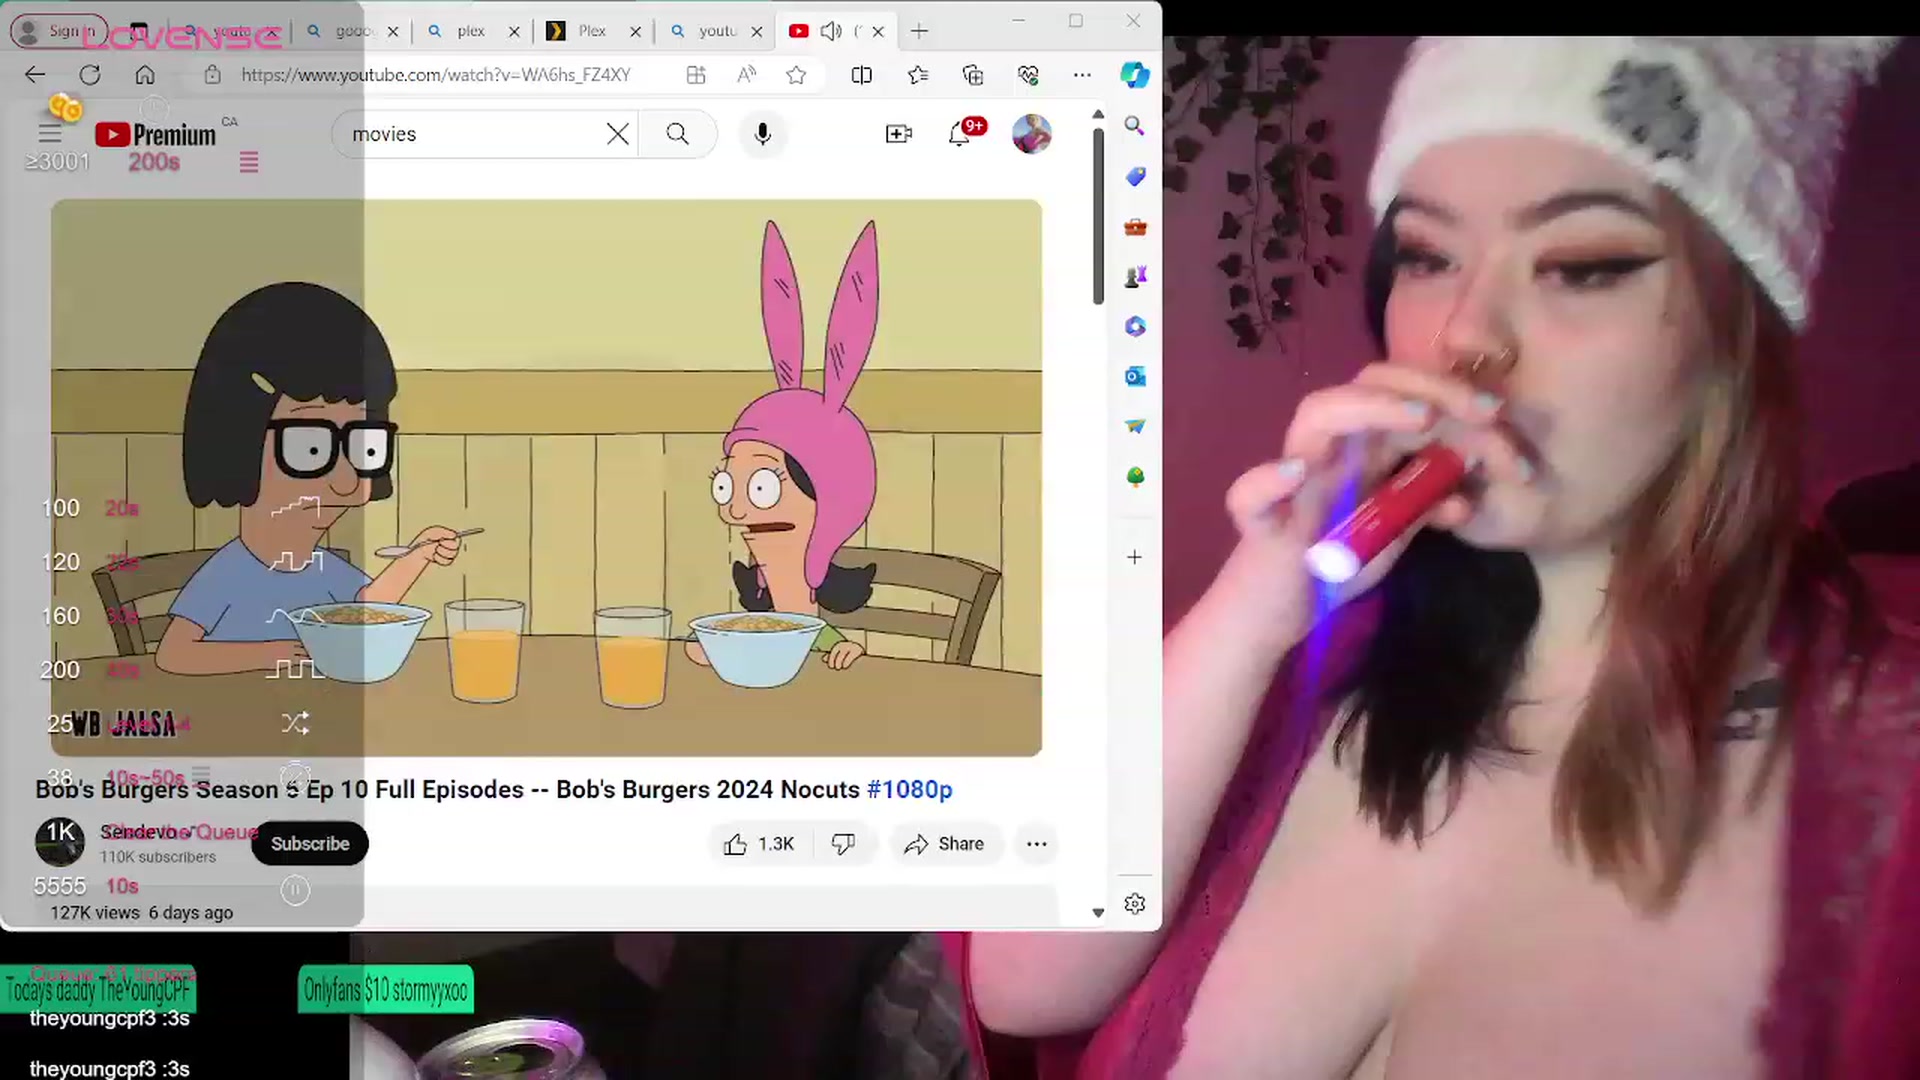Start voice search with microphone icon
Image resolution: width=1920 pixels, height=1080 pixels.
[x=763, y=134]
